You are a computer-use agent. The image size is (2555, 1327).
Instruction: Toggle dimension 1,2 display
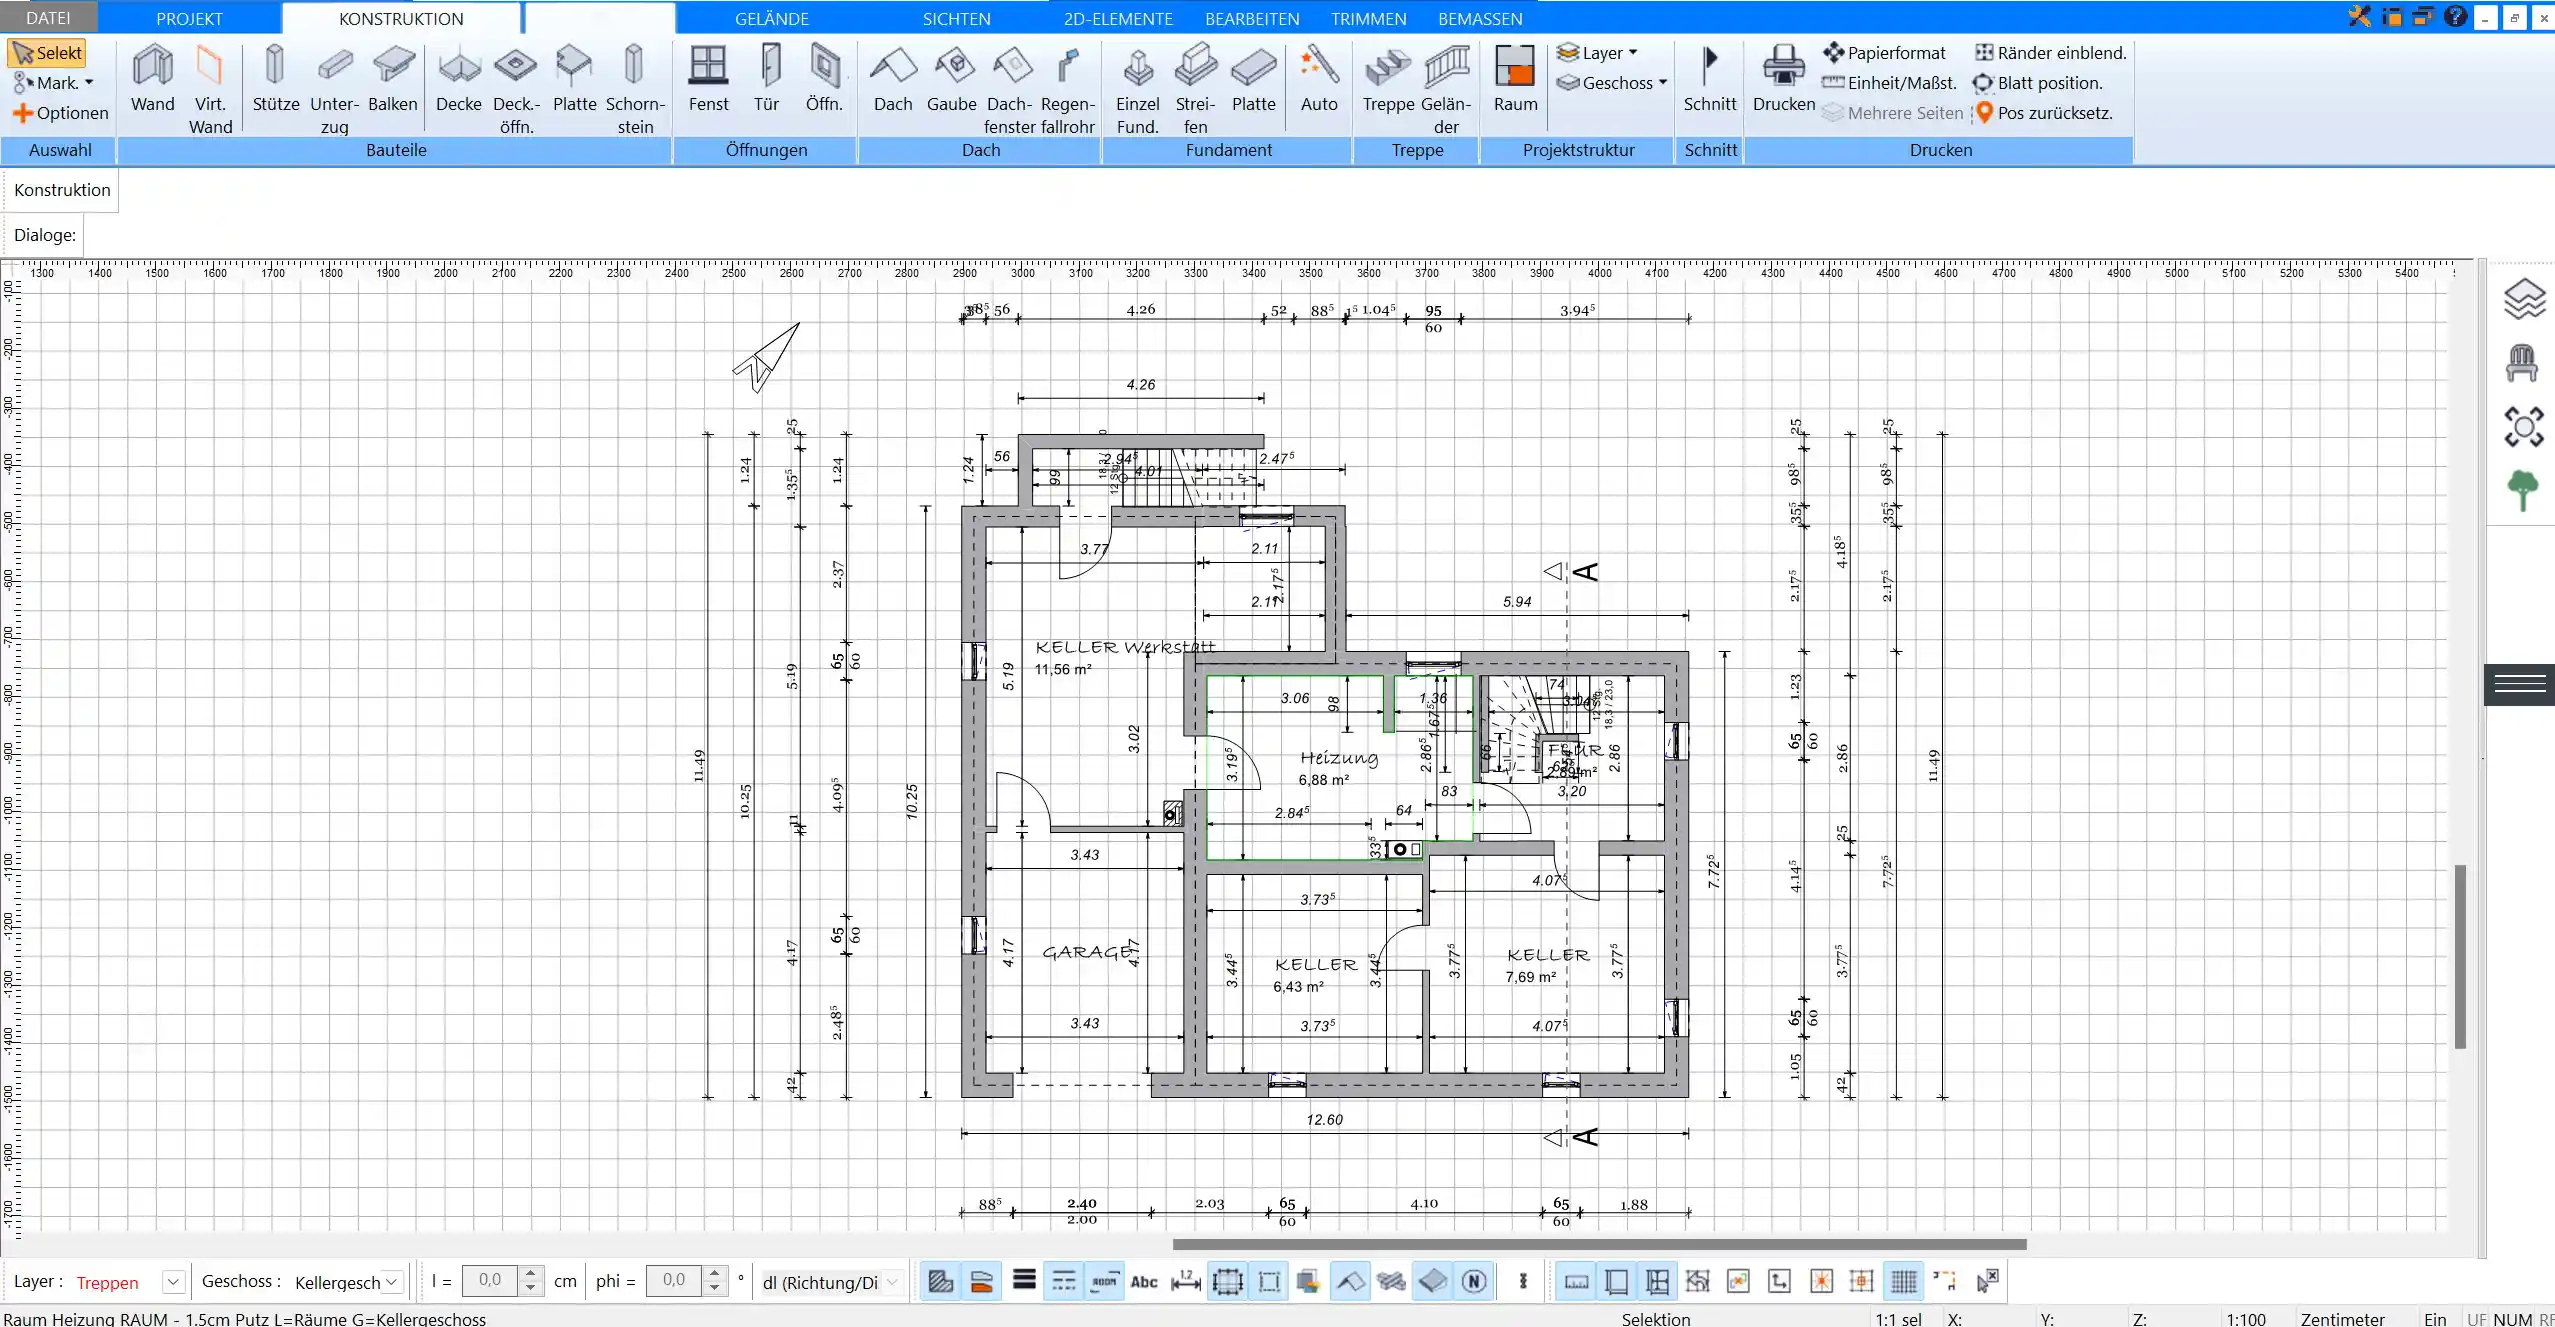coord(1186,1281)
